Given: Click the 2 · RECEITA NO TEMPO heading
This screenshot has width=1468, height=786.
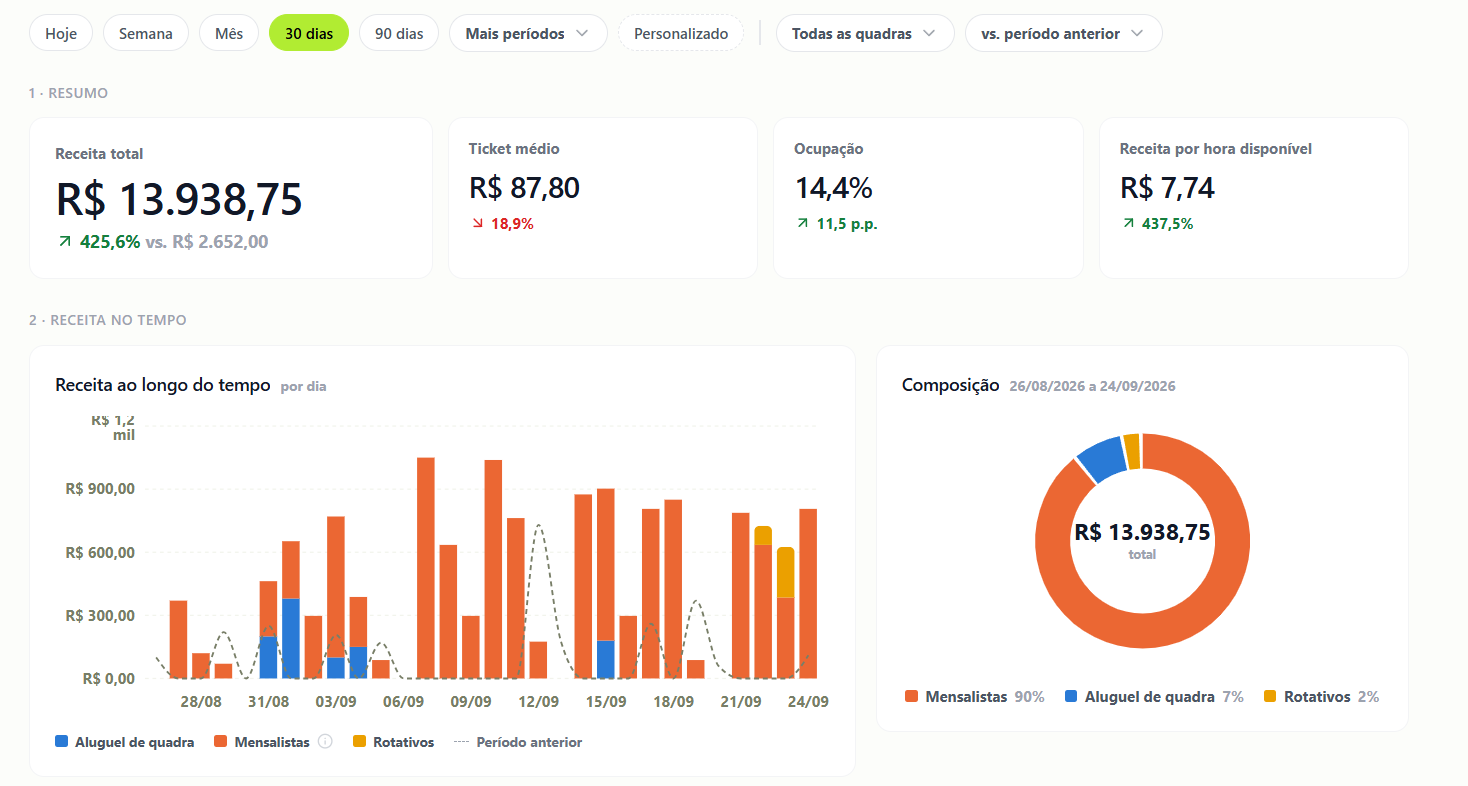Looking at the screenshot, I should point(107,320).
